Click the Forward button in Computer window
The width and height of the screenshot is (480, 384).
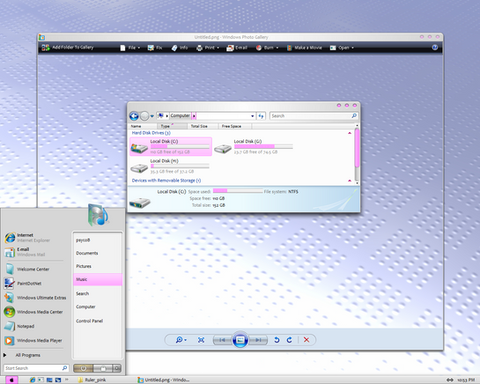tap(144, 116)
